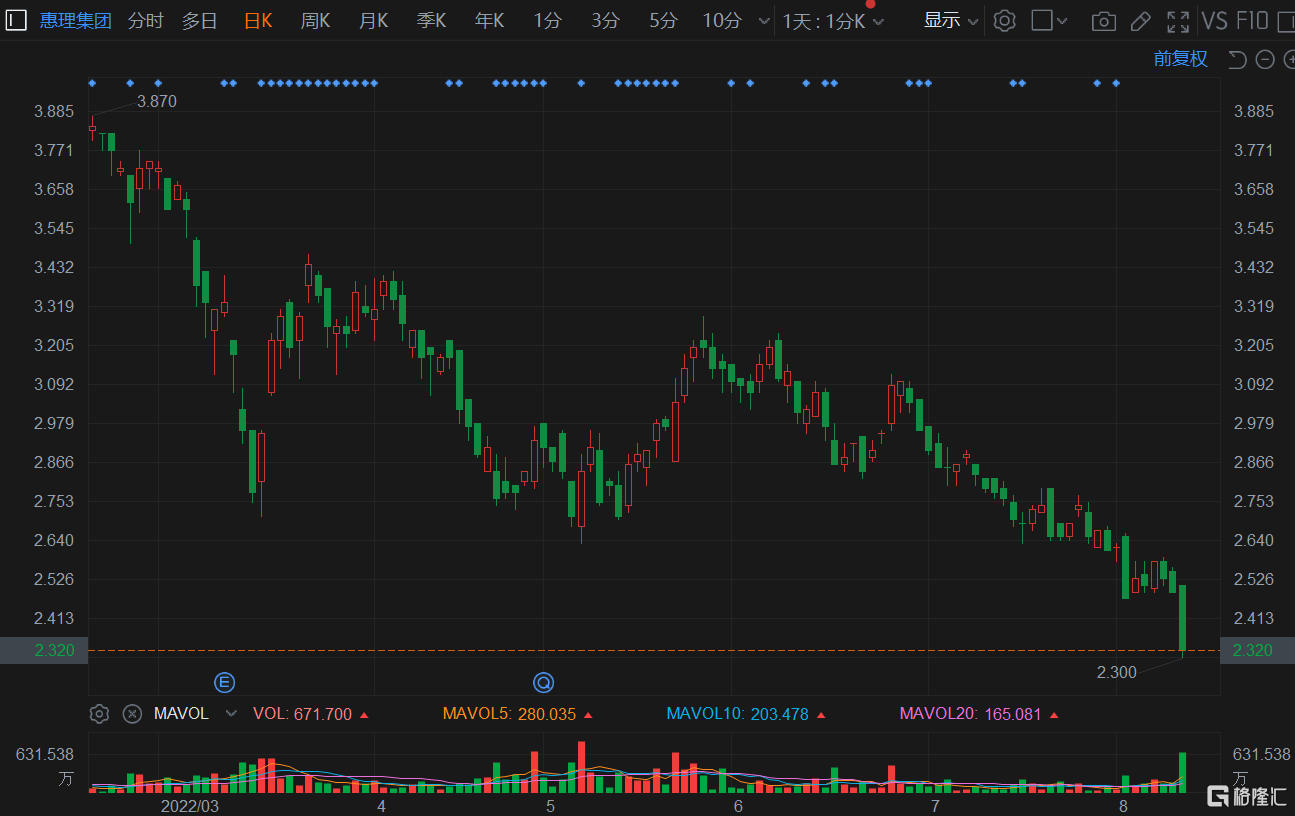This screenshot has height=816, width=1295.
Task: Expand the 显示 display dropdown
Action: tap(950, 21)
